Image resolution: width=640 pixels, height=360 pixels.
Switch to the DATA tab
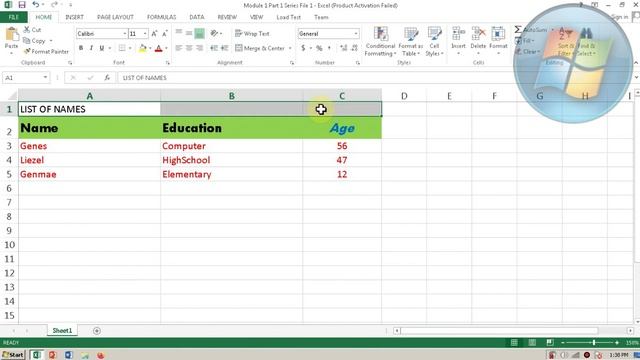click(x=197, y=17)
